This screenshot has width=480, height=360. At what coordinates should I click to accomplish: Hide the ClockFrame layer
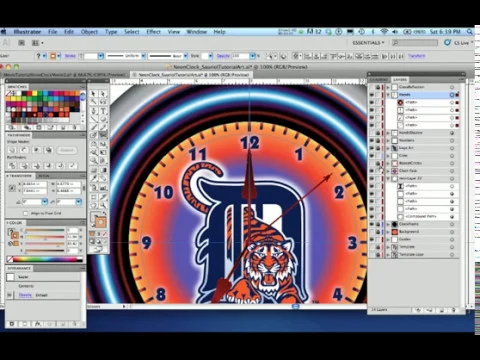(x=371, y=224)
